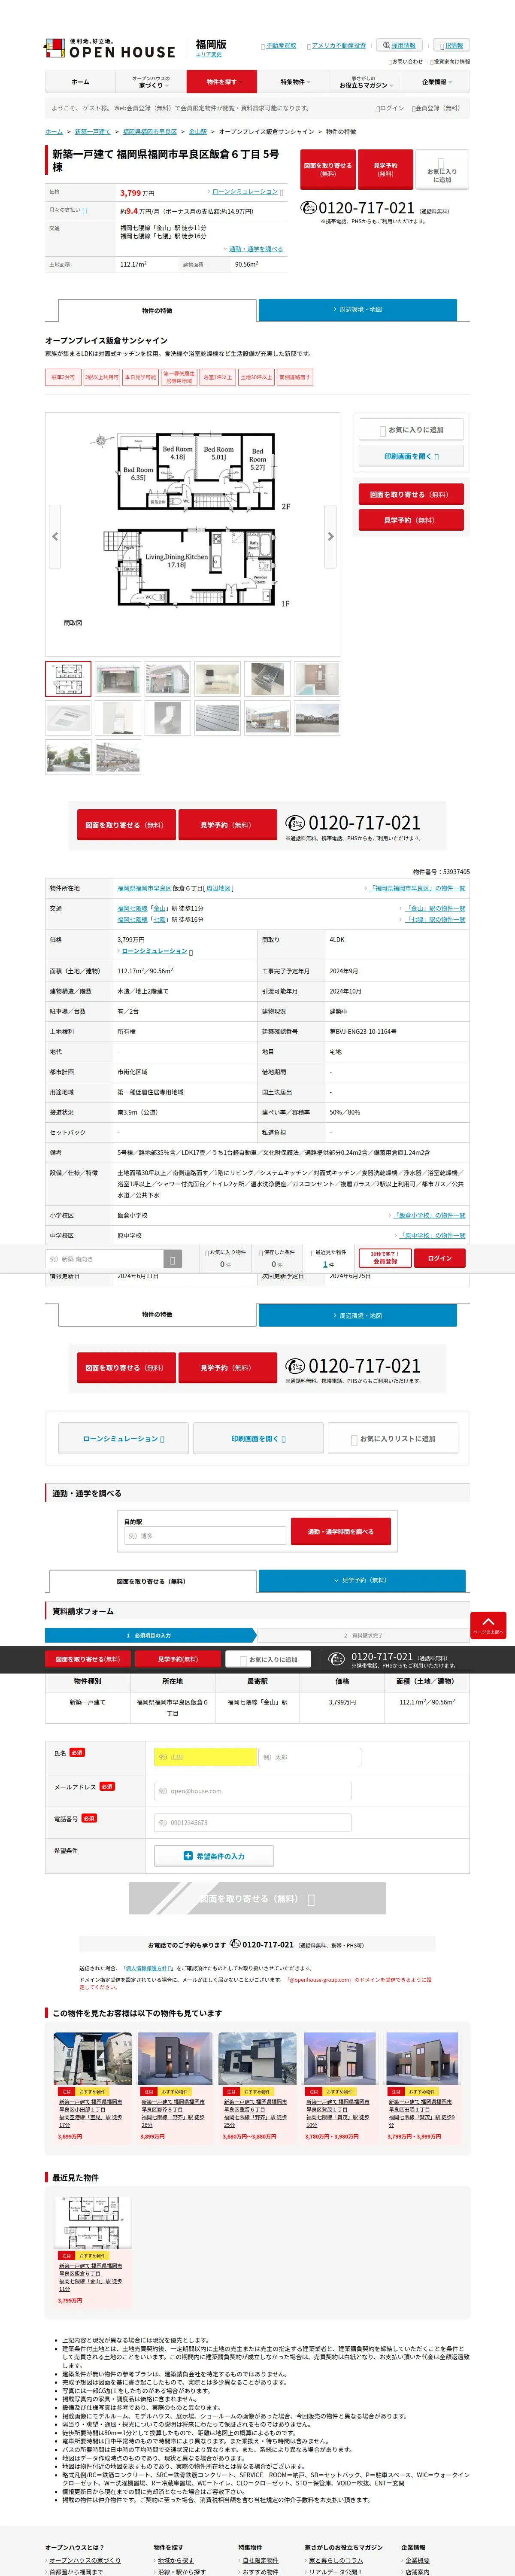Screen dimensions: 515x2576
Task: Show previous floor plan image arrow
Action: tap(54, 537)
